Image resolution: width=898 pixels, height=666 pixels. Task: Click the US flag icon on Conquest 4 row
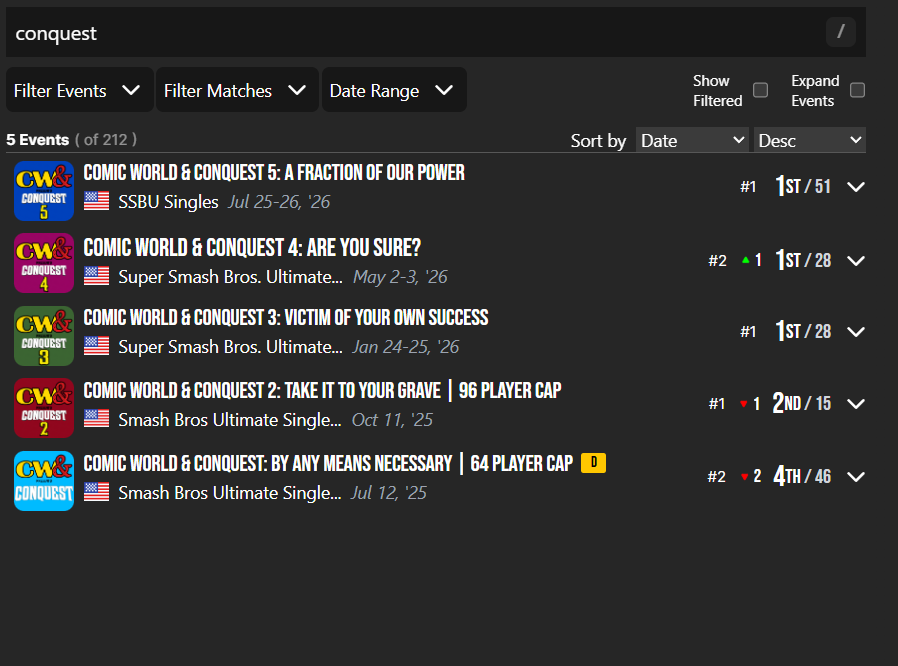click(96, 276)
